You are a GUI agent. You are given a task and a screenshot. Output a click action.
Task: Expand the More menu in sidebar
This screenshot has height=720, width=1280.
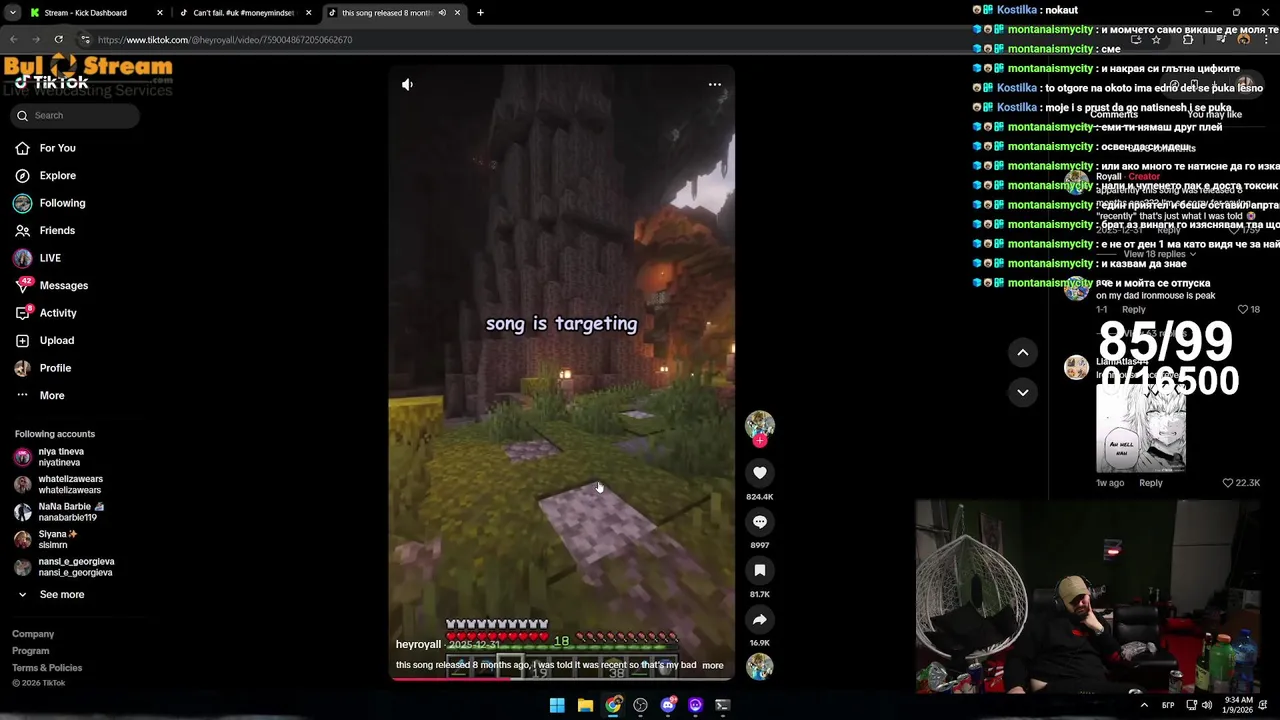click(x=52, y=396)
